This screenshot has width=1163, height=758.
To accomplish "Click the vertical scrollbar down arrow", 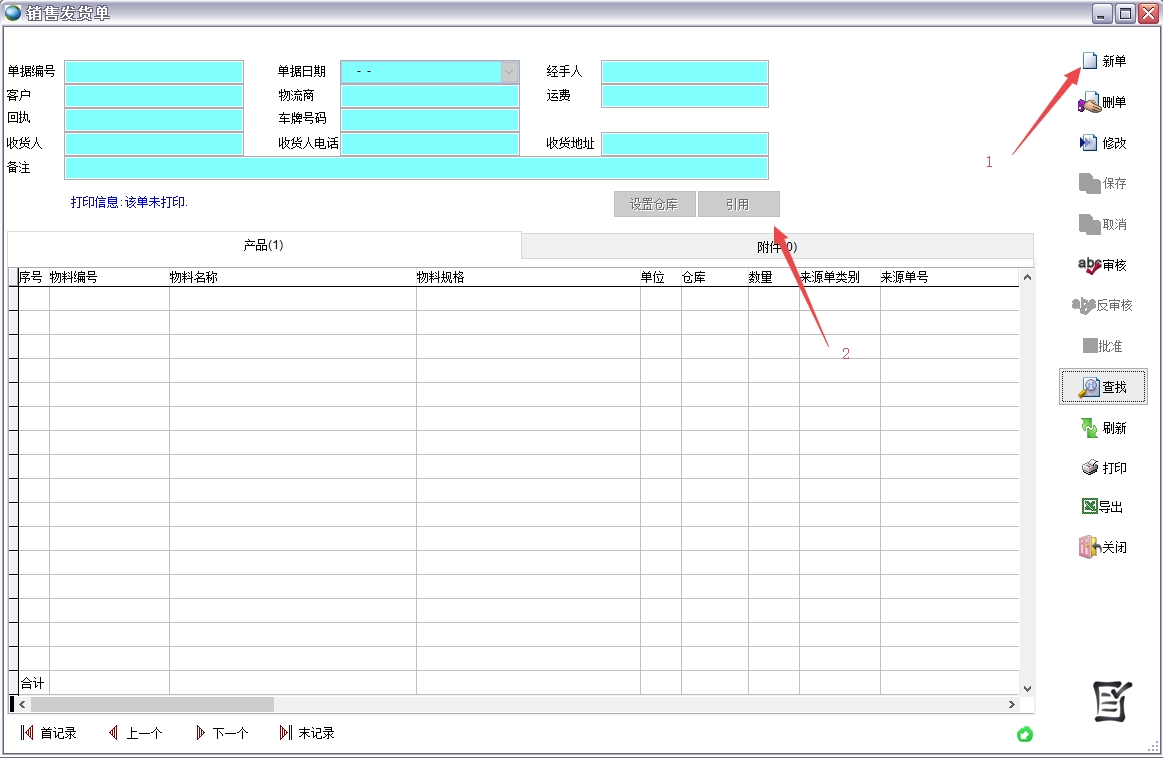I will point(1026,687).
